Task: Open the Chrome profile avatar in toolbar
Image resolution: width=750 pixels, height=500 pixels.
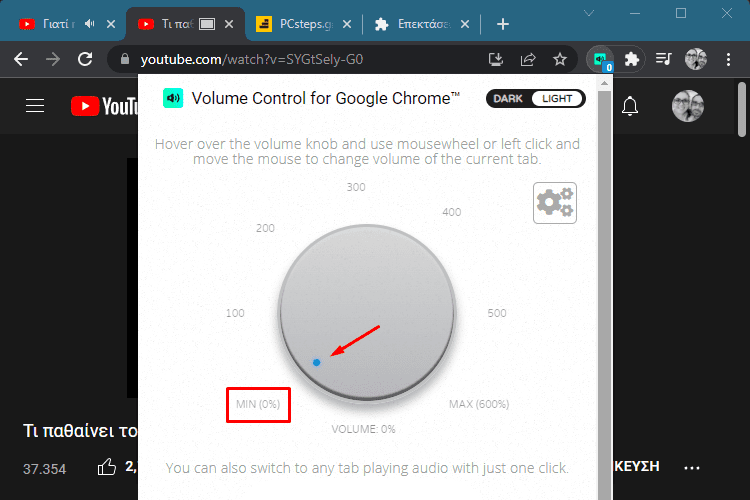Action: pos(695,59)
